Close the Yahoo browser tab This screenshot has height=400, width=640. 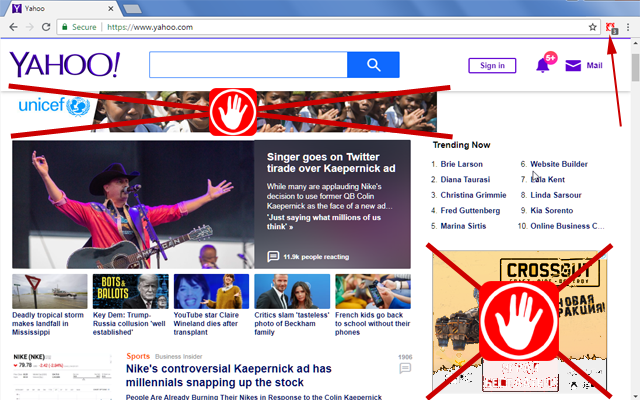pos(111,8)
